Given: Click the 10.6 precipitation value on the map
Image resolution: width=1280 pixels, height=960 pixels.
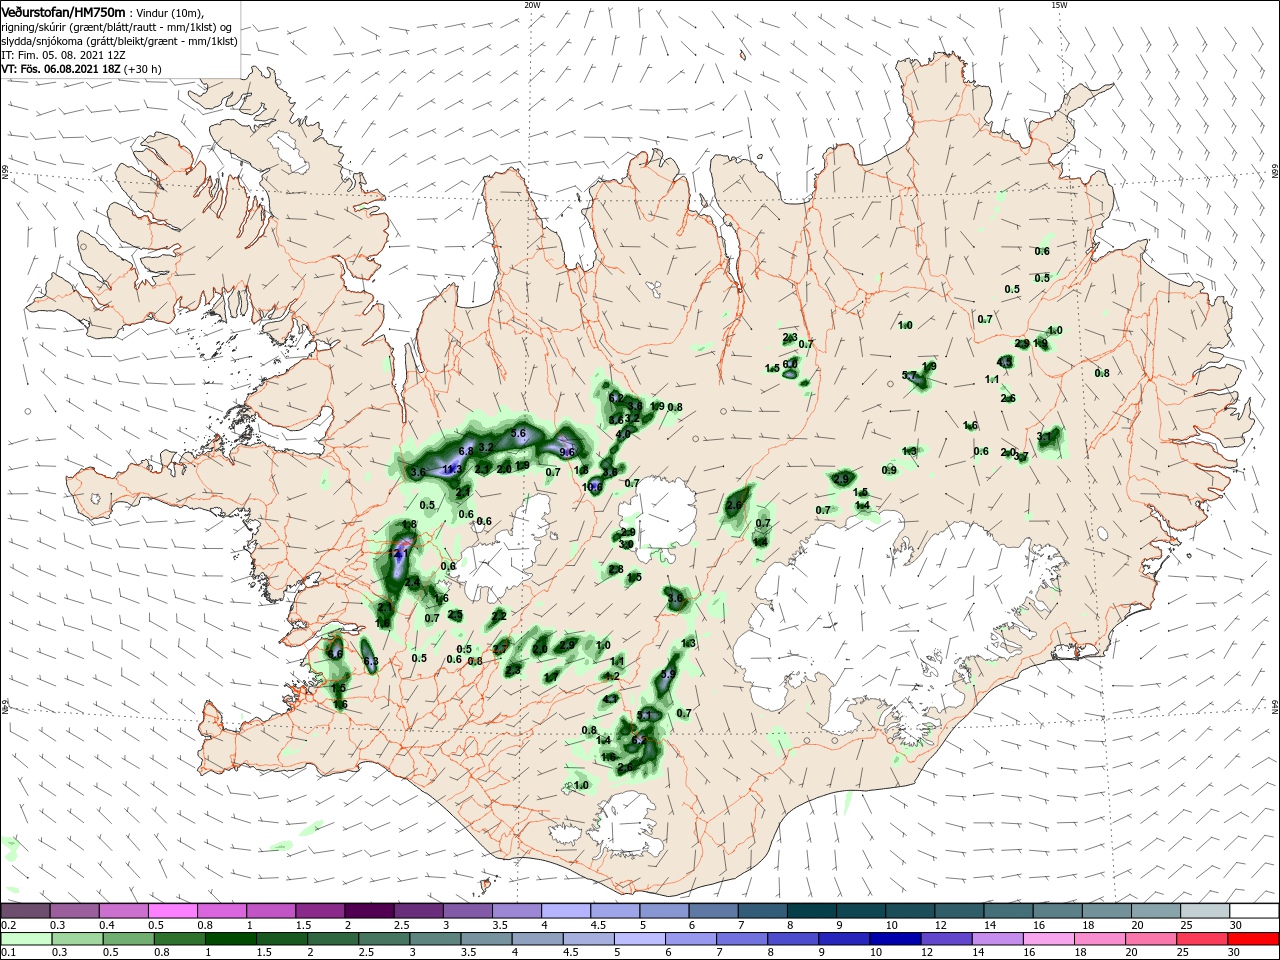Looking at the screenshot, I should pyautogui.click(x=591, y=487).
